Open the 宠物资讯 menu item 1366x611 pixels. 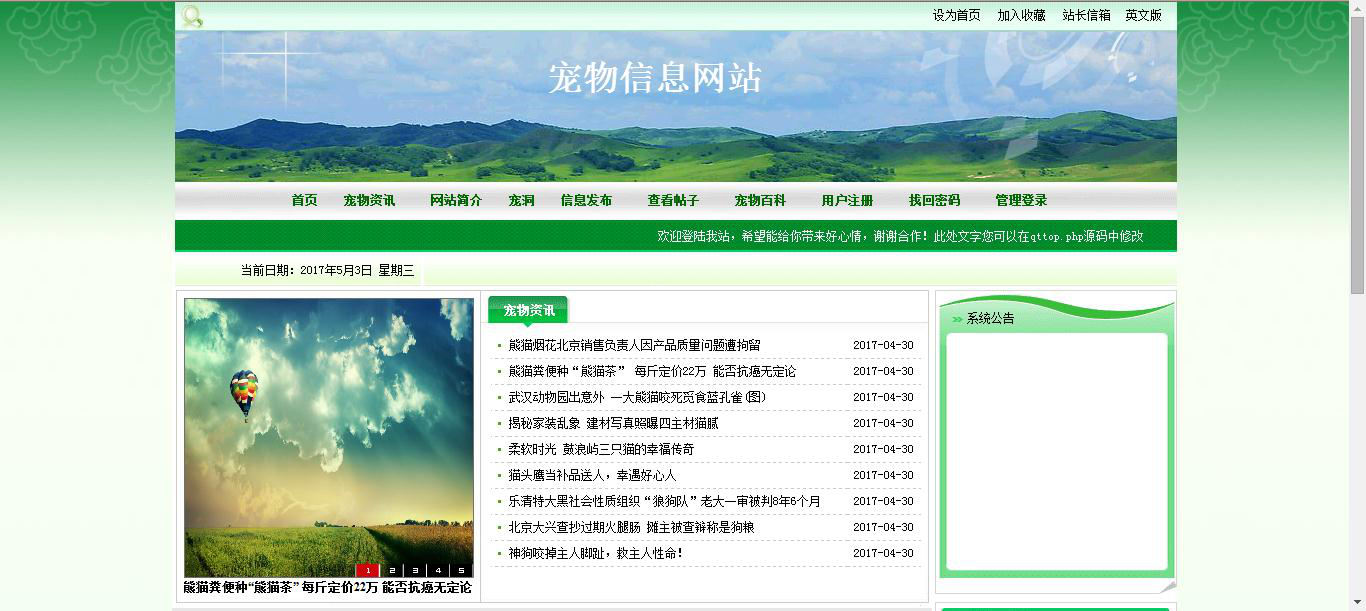(x=367, y=200)
